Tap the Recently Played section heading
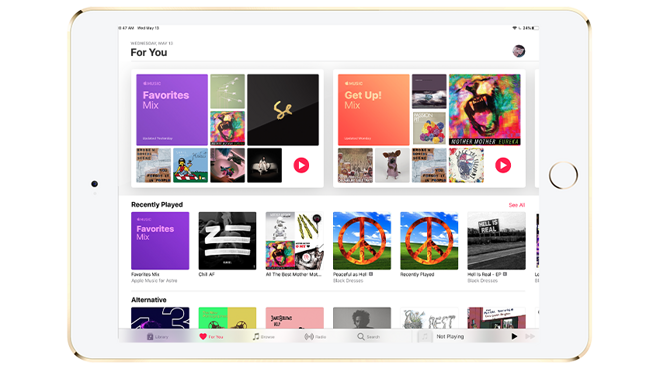The height and width of the screenshot is (369, 660). pos(157,204)
